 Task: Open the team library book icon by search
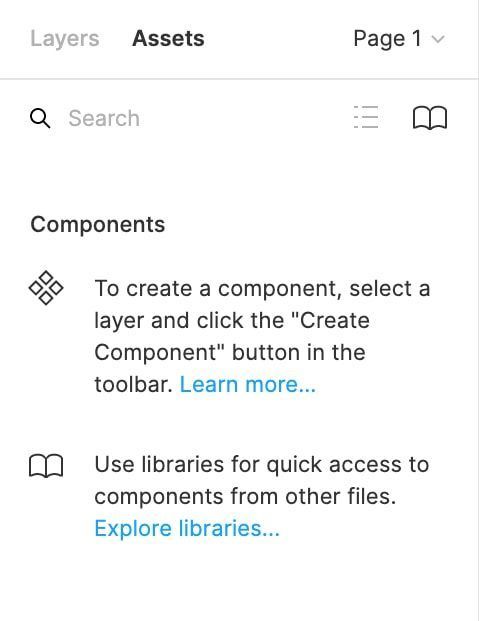[x=430, y=118]
